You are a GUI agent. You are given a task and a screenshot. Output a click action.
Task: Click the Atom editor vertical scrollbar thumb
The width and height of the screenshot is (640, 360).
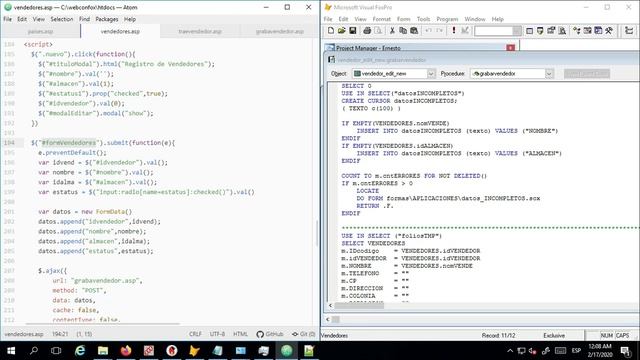(316, 233)
